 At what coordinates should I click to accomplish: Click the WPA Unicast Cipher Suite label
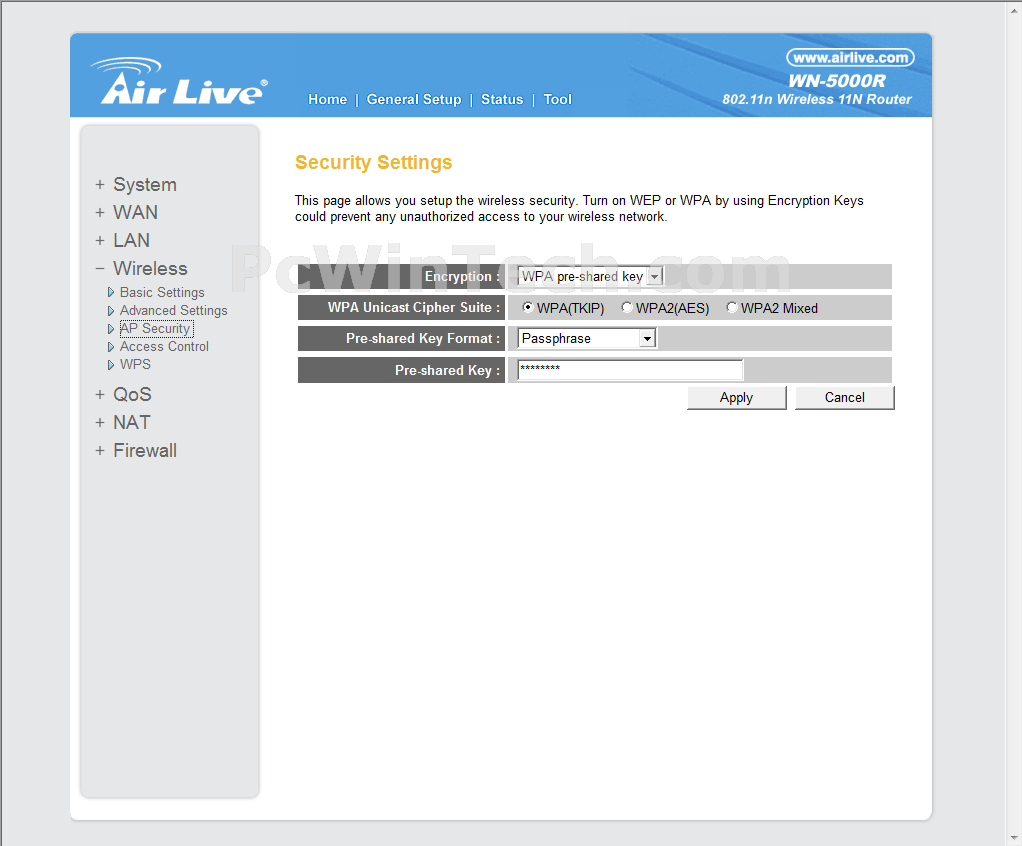[414, 308]
